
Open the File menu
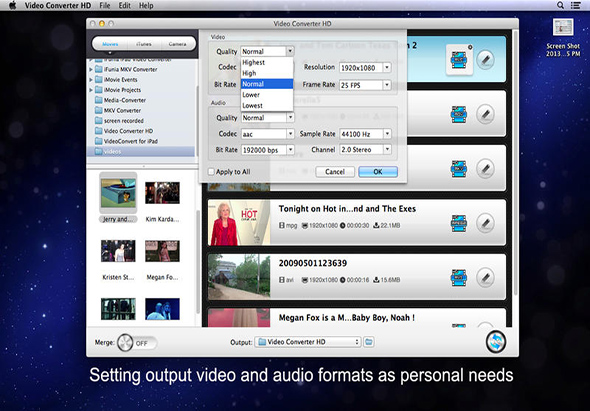coord(105,5)
